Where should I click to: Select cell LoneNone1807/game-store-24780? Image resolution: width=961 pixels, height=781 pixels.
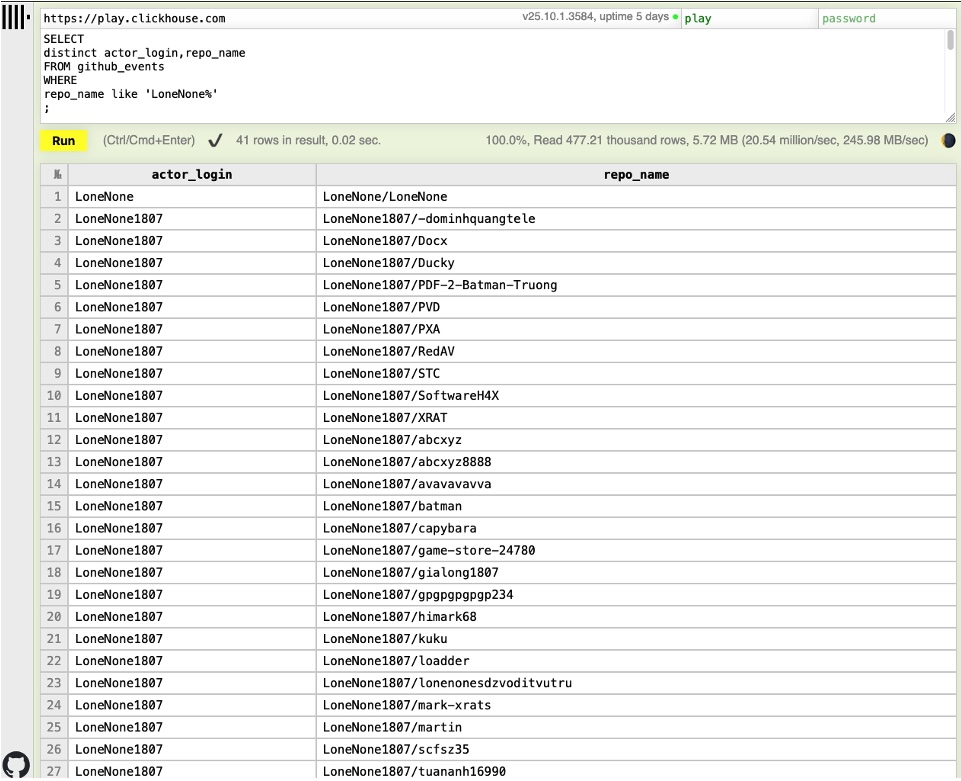pos(636,550)
